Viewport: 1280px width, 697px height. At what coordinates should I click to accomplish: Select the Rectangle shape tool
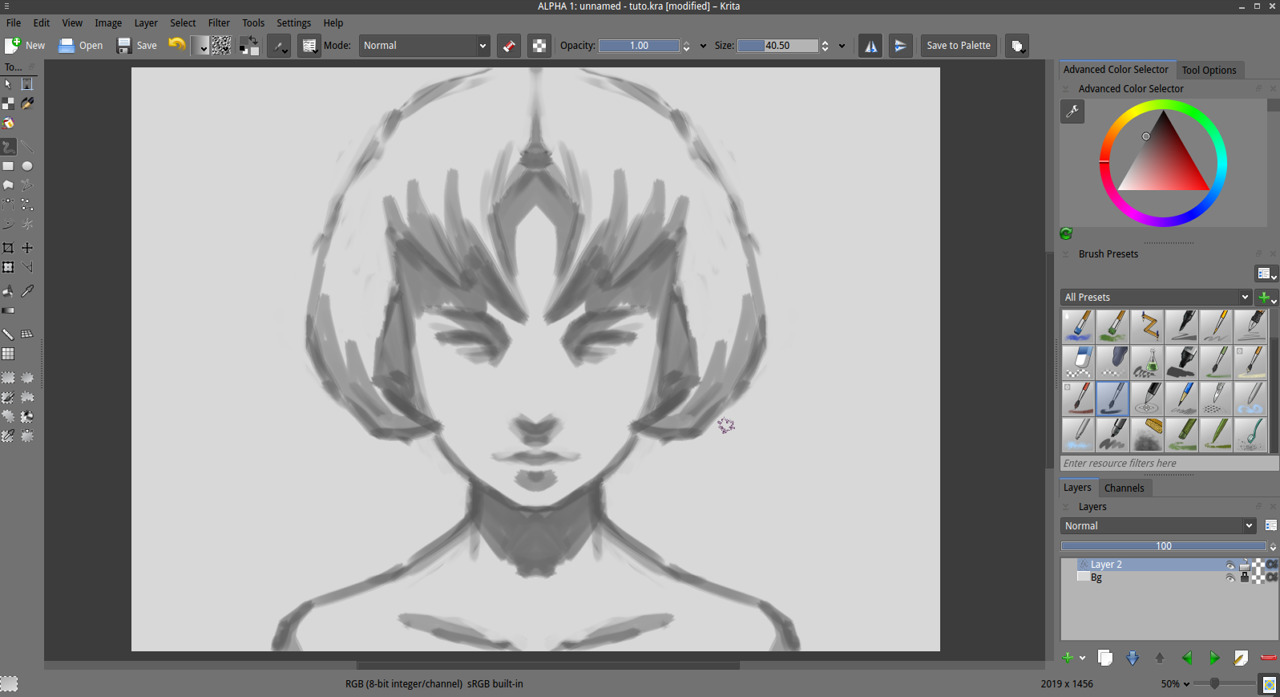point(8,166)
